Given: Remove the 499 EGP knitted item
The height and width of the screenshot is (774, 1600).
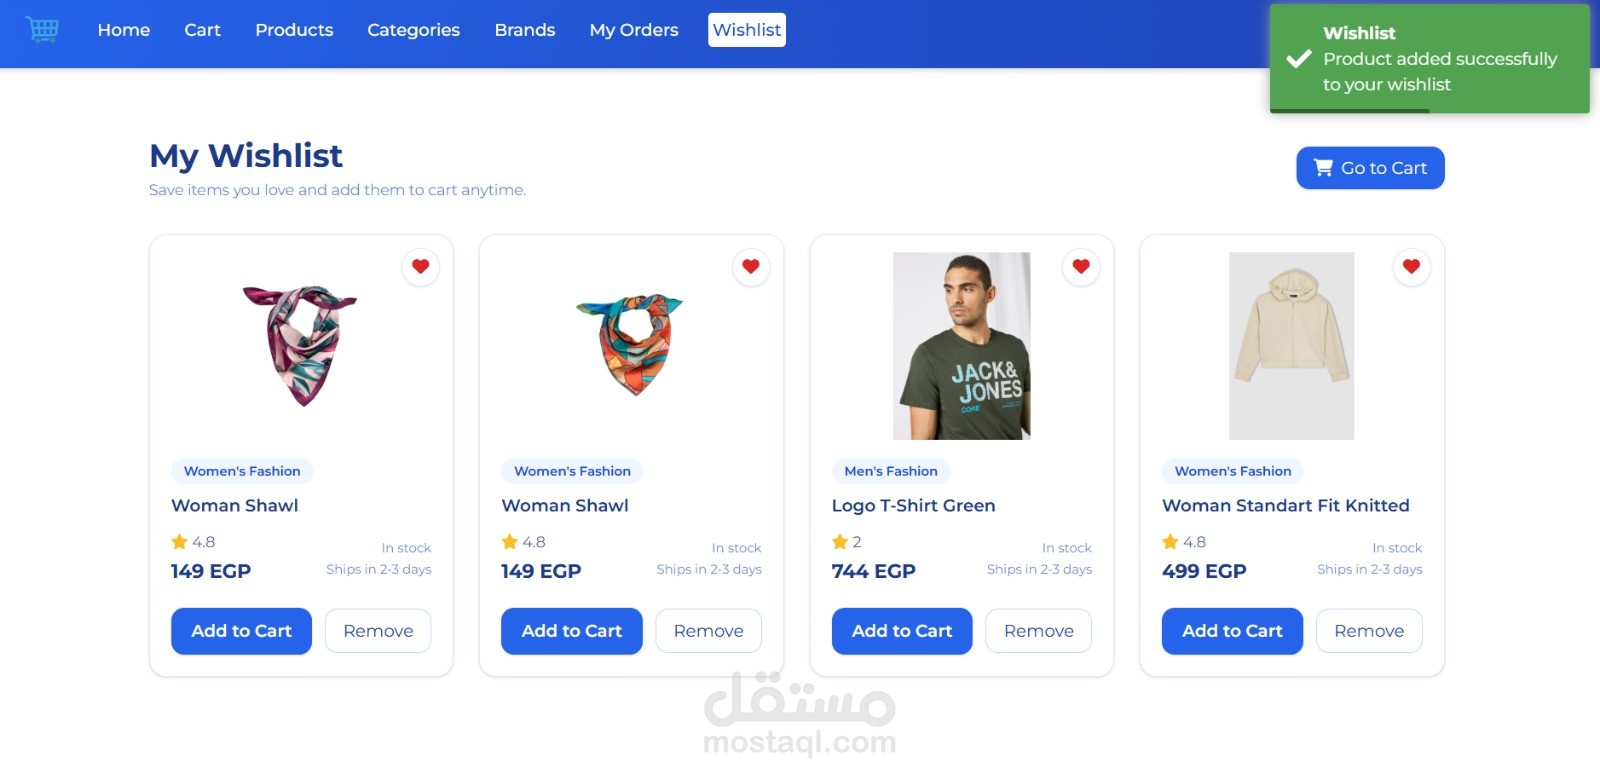Looking at the screenshot, I should point(1369,631).
